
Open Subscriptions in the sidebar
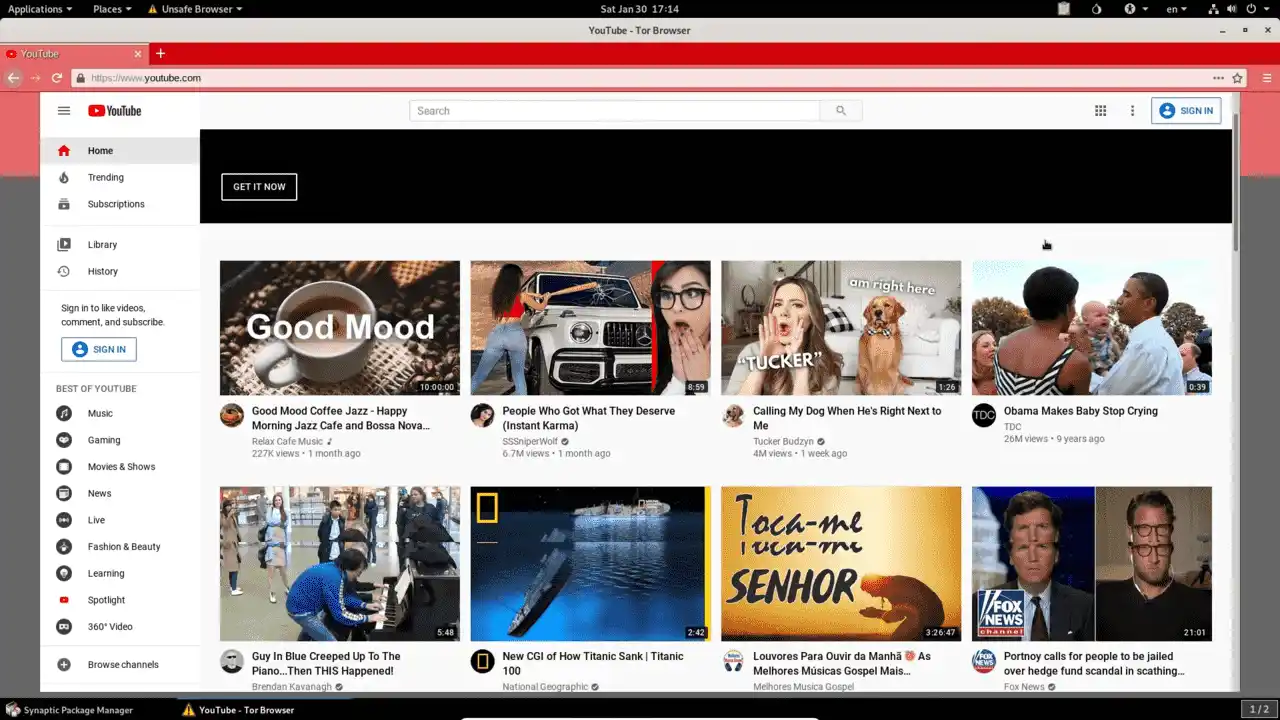120,204
